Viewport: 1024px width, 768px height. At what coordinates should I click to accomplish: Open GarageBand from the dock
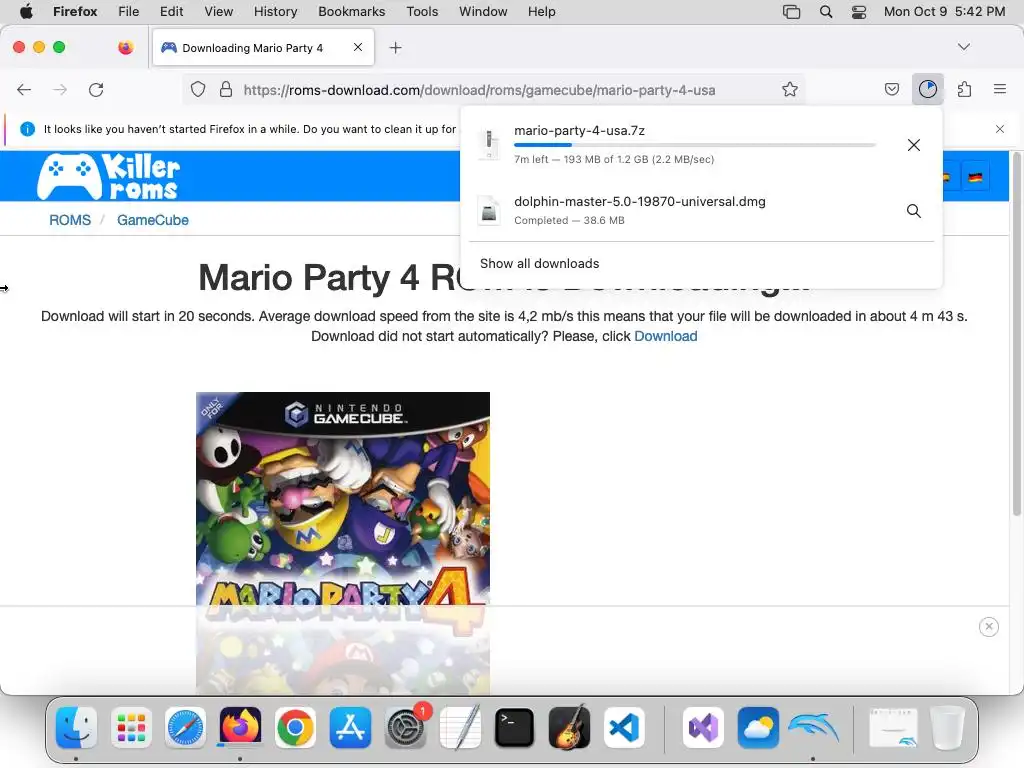569,727
